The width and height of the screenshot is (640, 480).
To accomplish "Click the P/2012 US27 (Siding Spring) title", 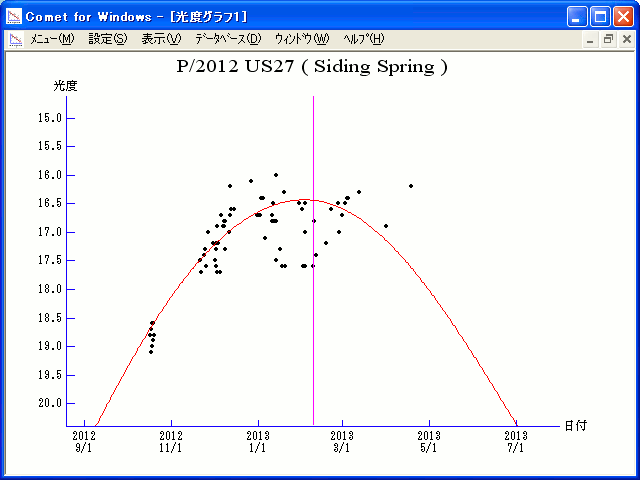I will pyautogui.click(x=312, y=67).
